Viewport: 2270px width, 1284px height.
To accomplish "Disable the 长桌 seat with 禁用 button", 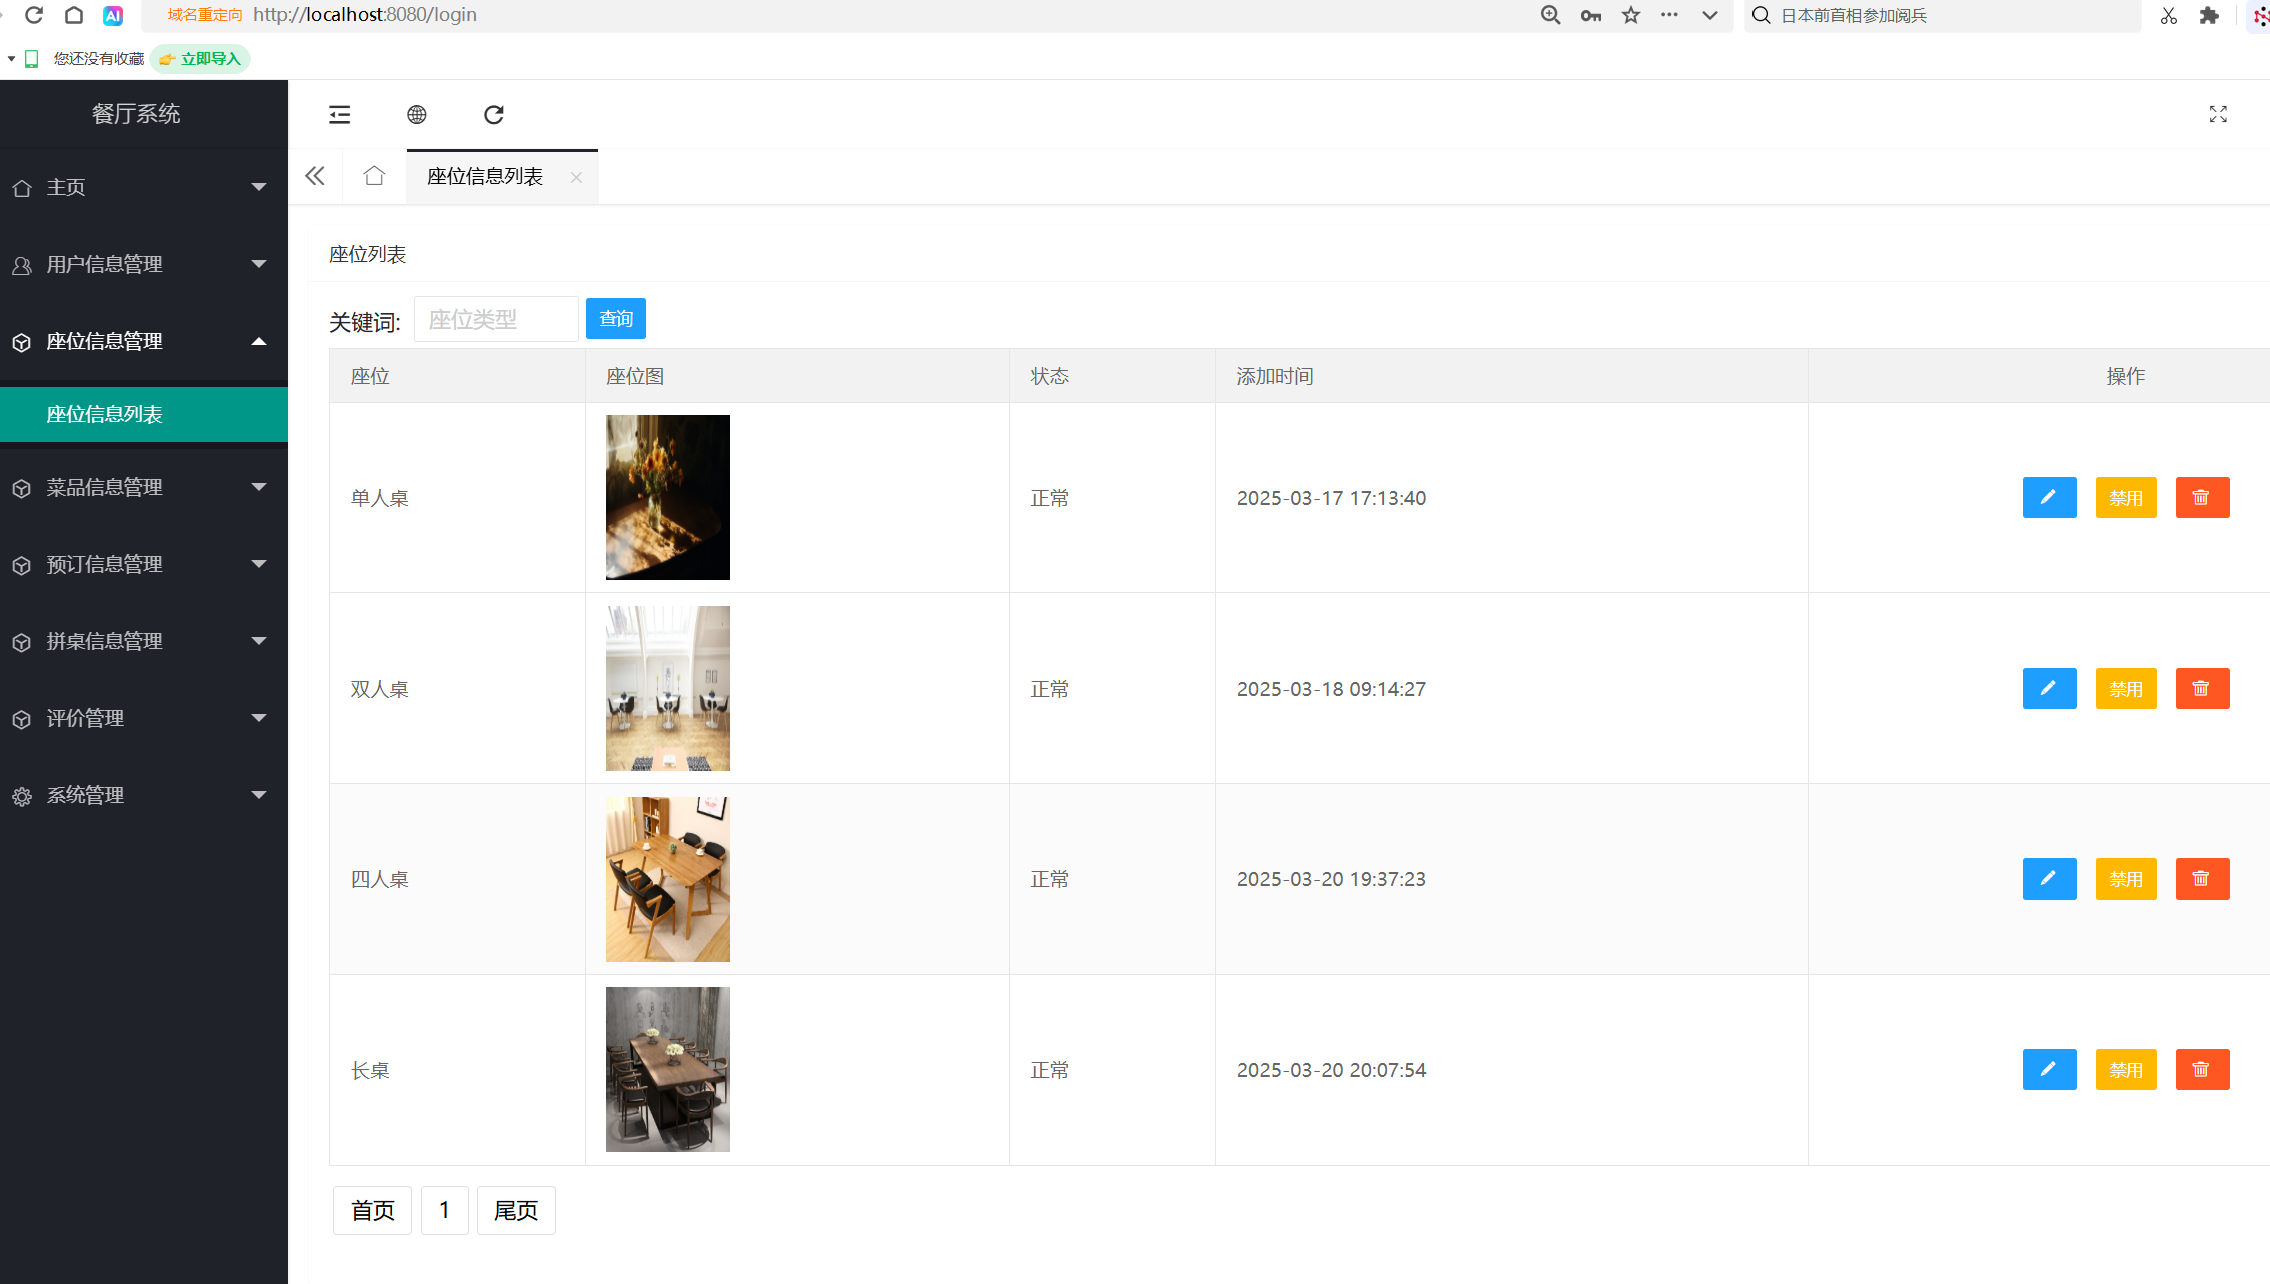I will pyautogui.click(x=2126, y=1069).
